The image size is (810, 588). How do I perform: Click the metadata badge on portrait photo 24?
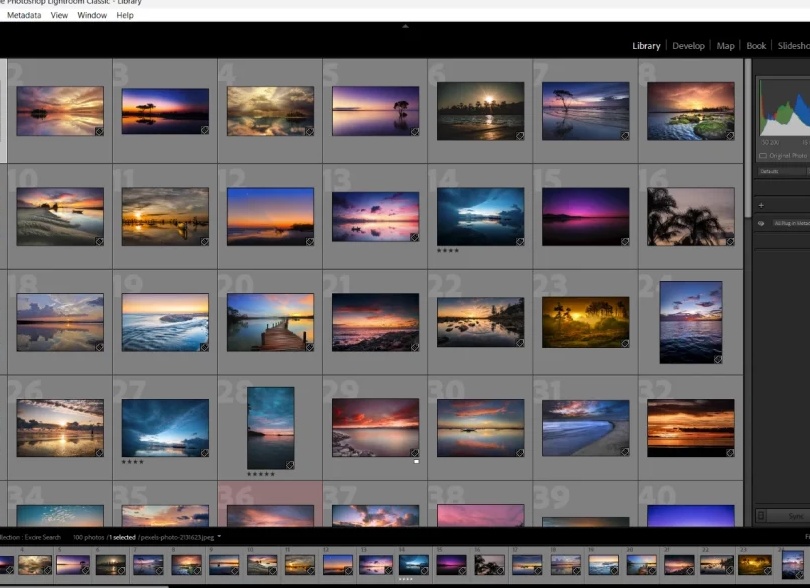pos(718,360)
